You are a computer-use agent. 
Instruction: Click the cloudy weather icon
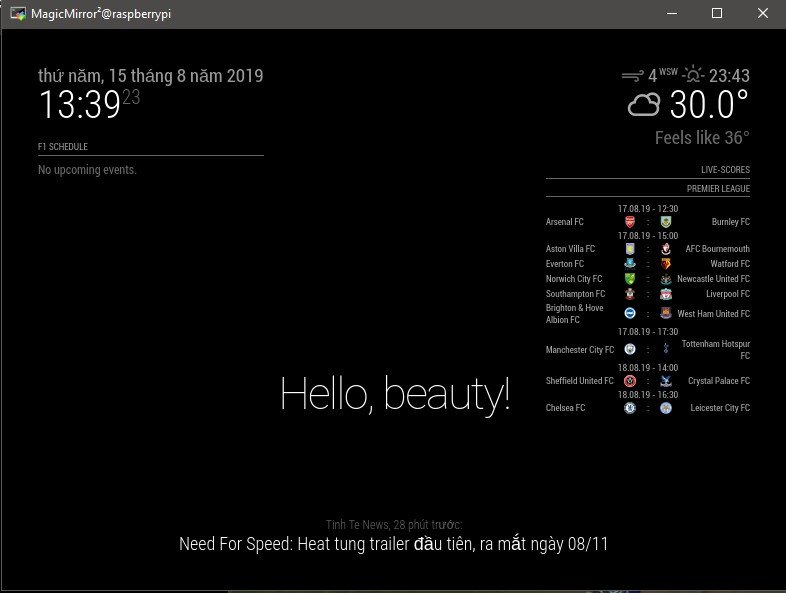click(x=644, y=105)
